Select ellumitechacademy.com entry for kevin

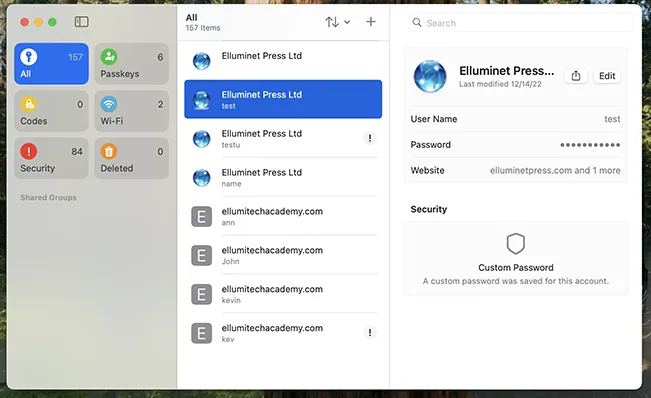(283, 294)
